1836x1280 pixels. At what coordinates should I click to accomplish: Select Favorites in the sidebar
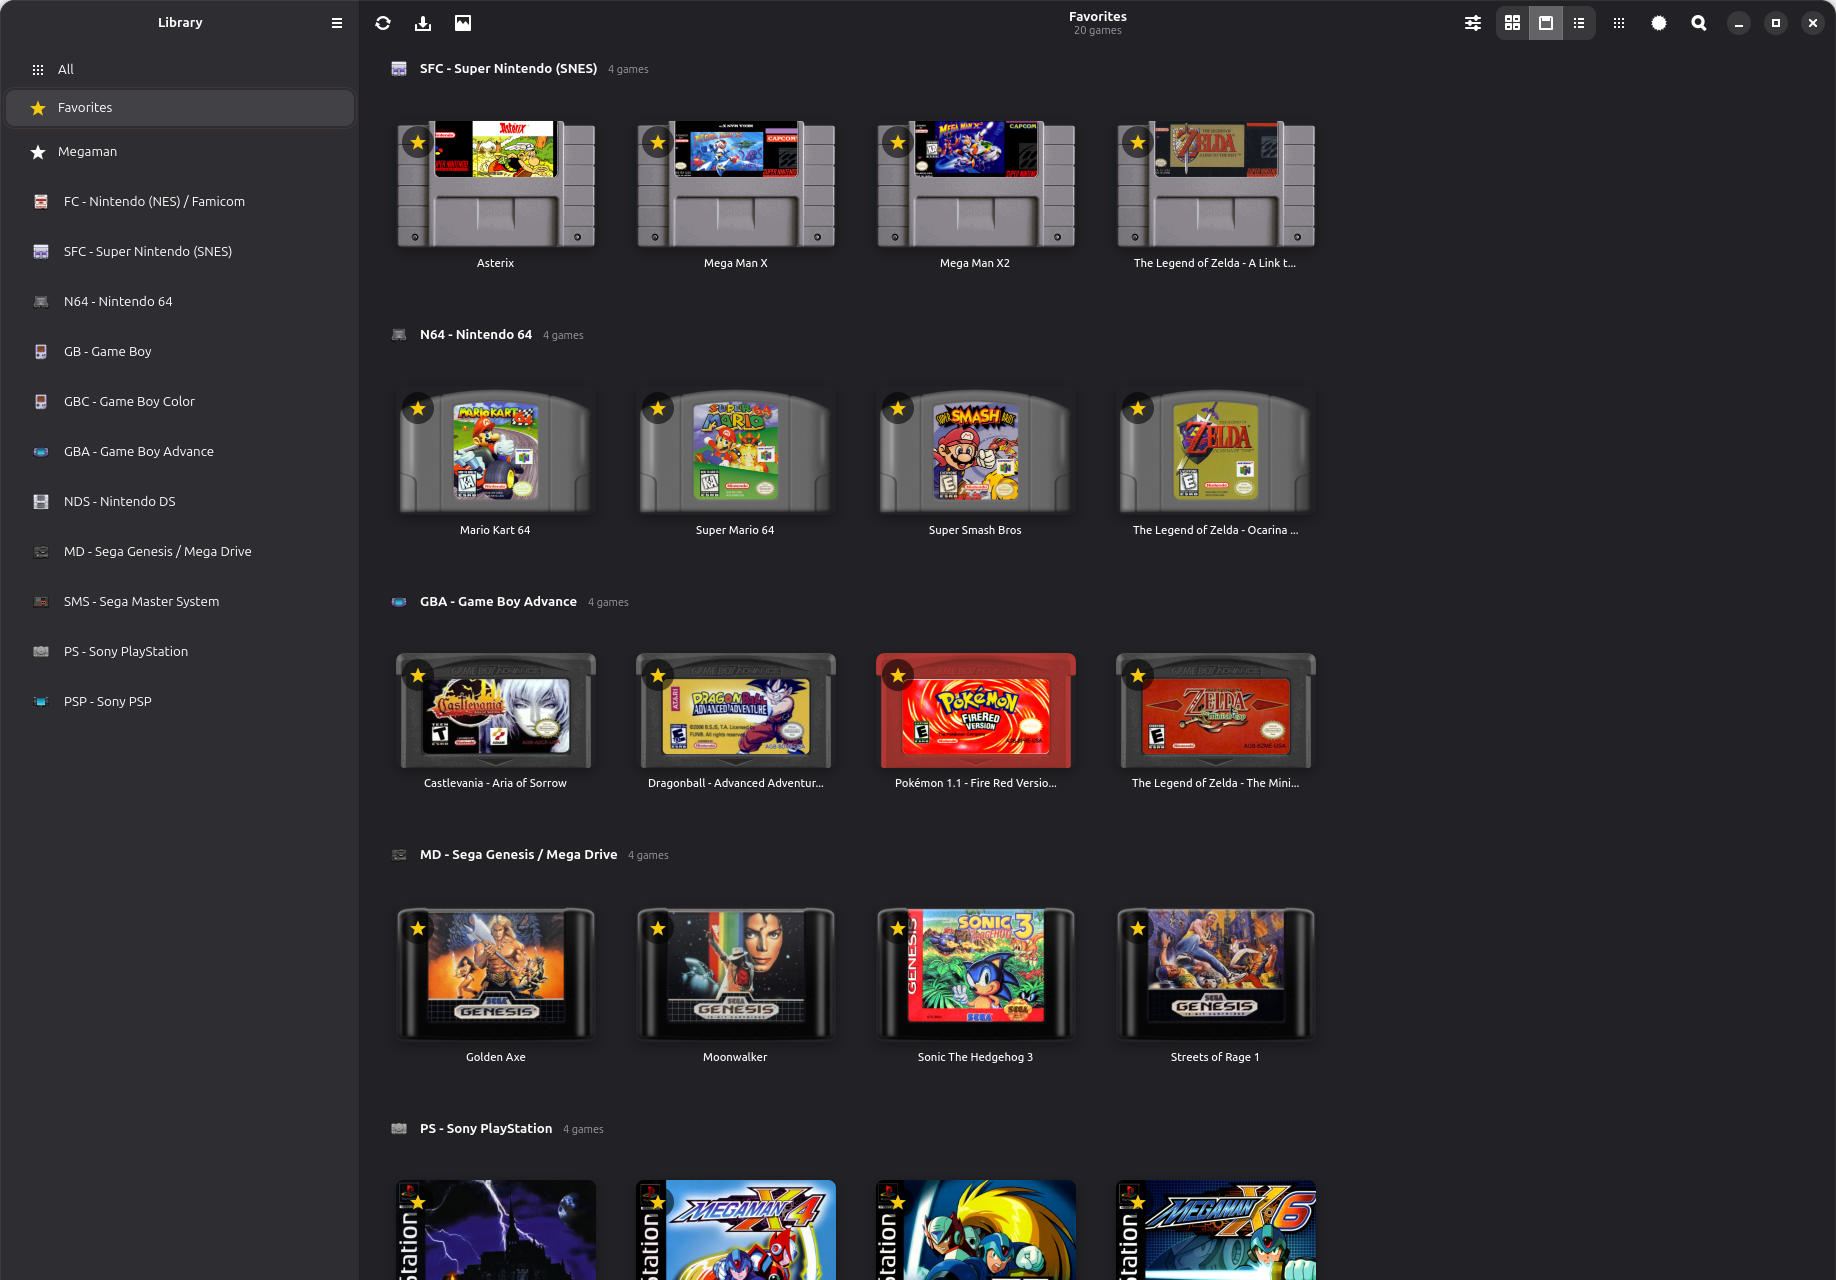(180, 108)
